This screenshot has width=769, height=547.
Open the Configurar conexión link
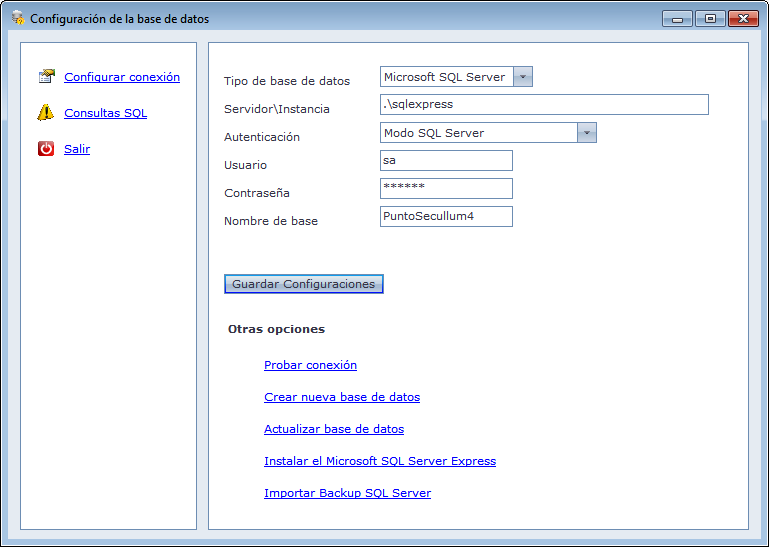(122, 77)
